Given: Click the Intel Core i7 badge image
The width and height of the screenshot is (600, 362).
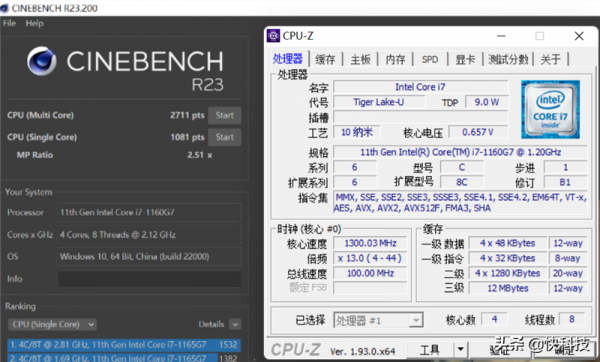Looking at the screenshot, I should pyautogui.click(x=550, y=109).
